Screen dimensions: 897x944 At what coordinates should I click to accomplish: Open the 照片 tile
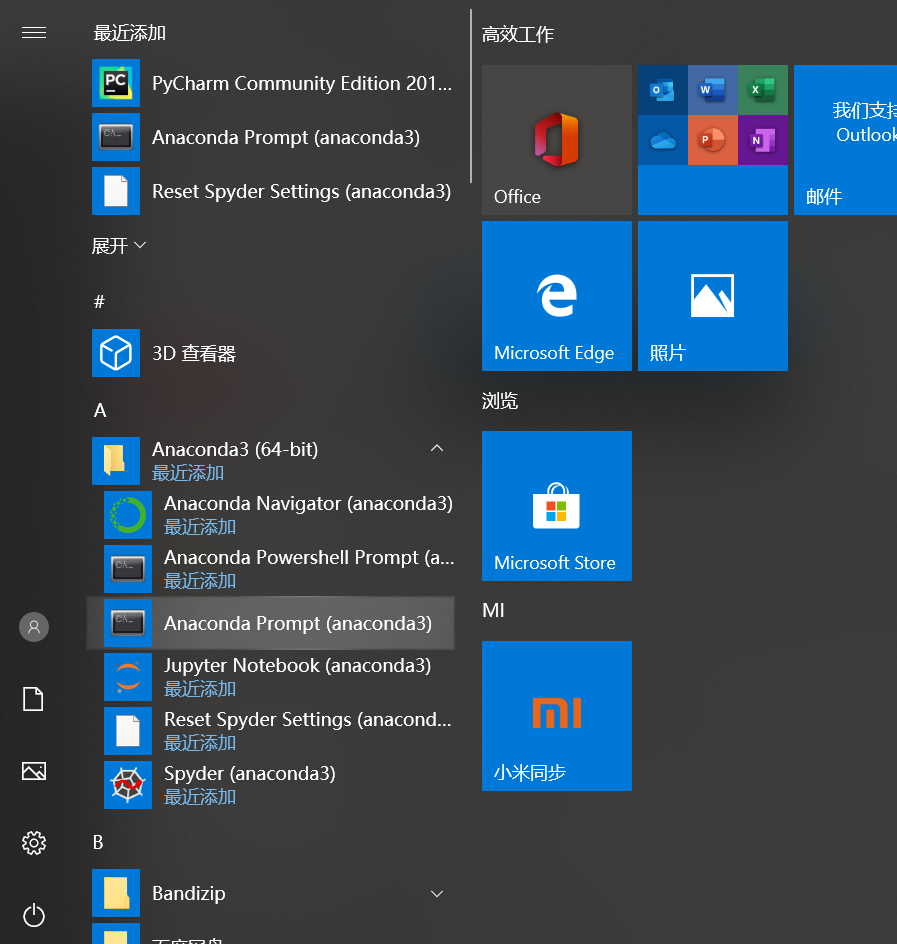click(712, 296)
